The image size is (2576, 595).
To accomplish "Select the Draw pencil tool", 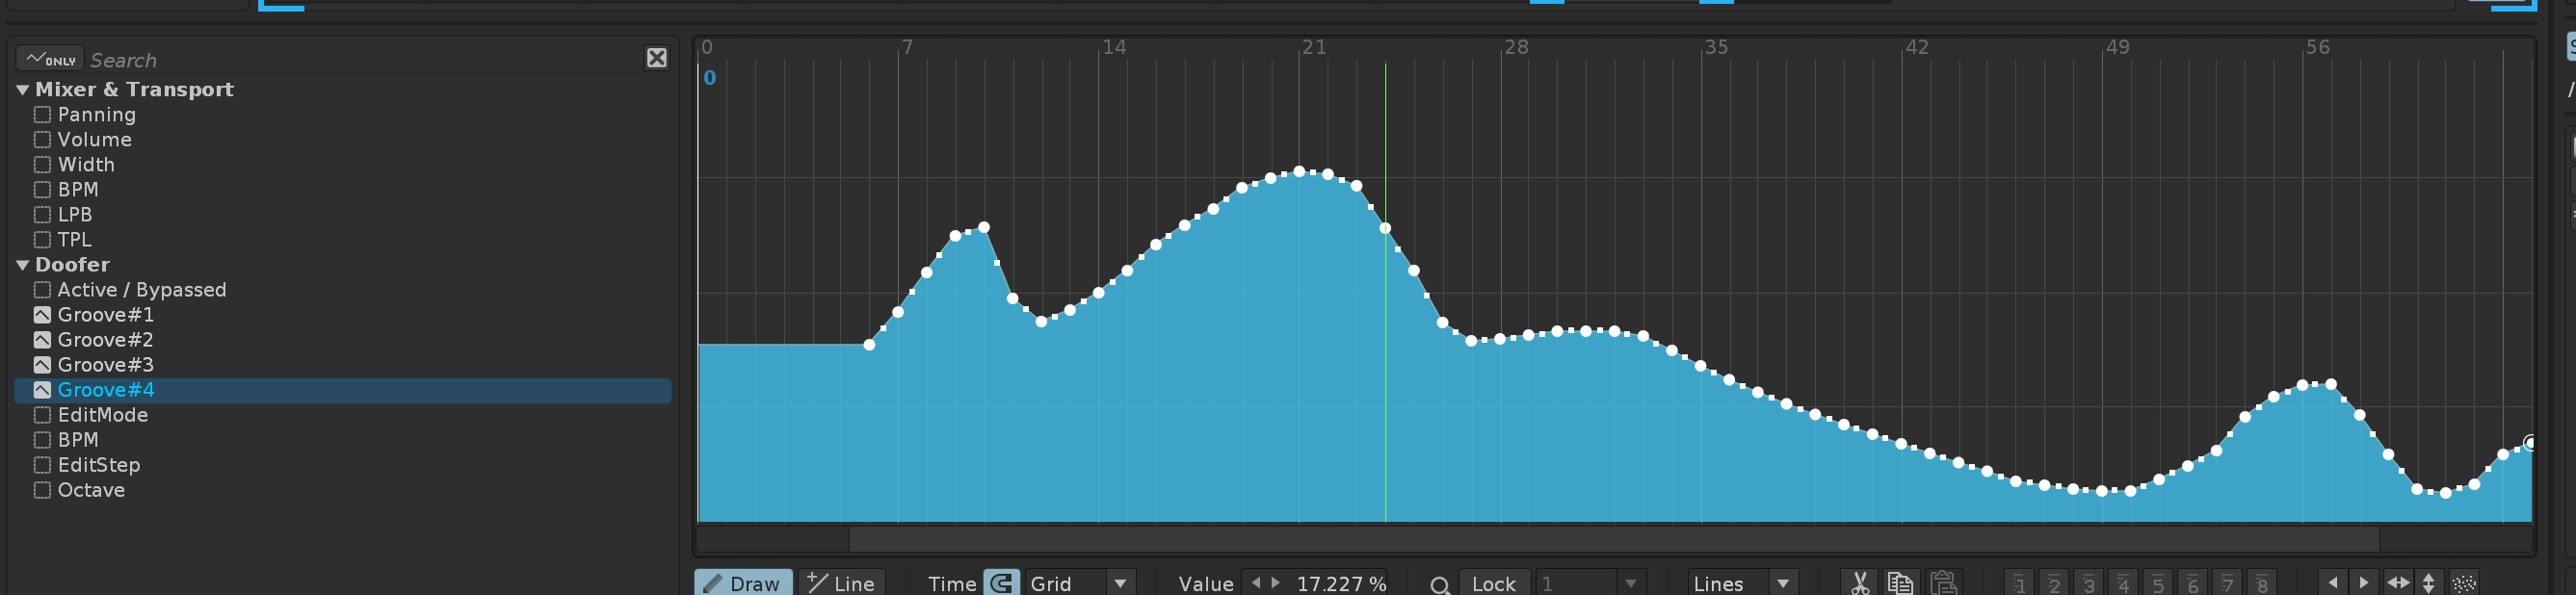I will pos(743,583).
